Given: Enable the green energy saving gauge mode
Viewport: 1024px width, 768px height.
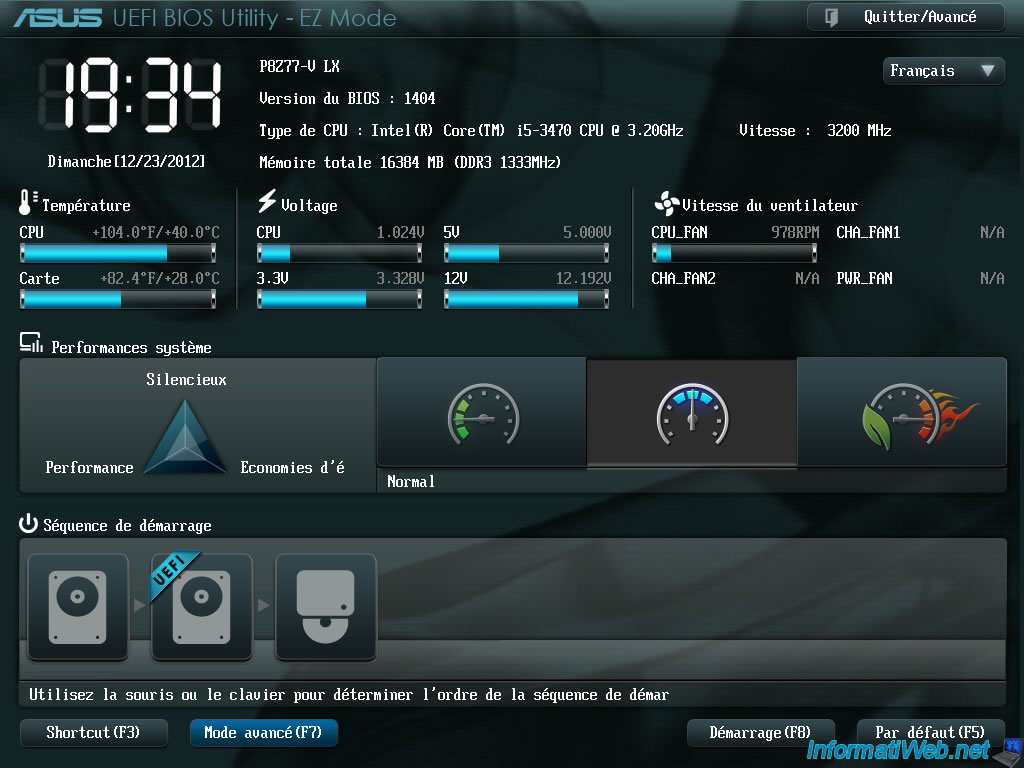Looking at the screenshot, I should (482, 413).
